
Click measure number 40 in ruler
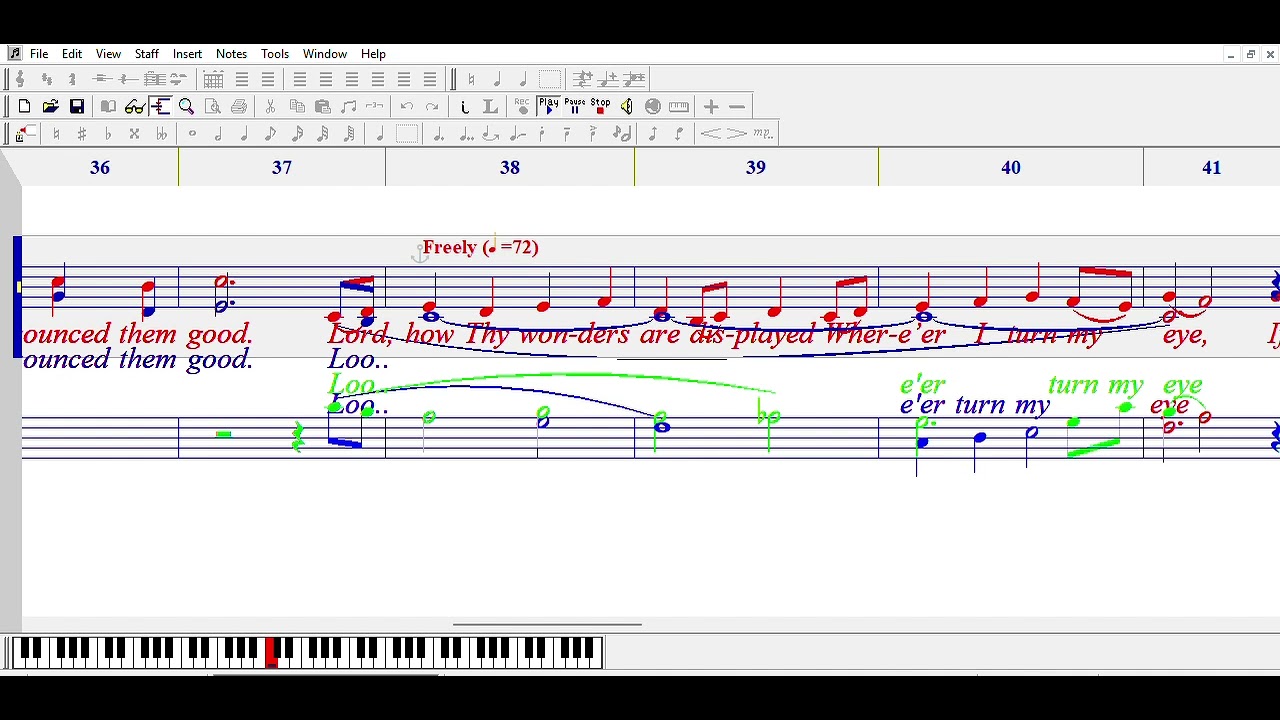(x=1011, y=168)
